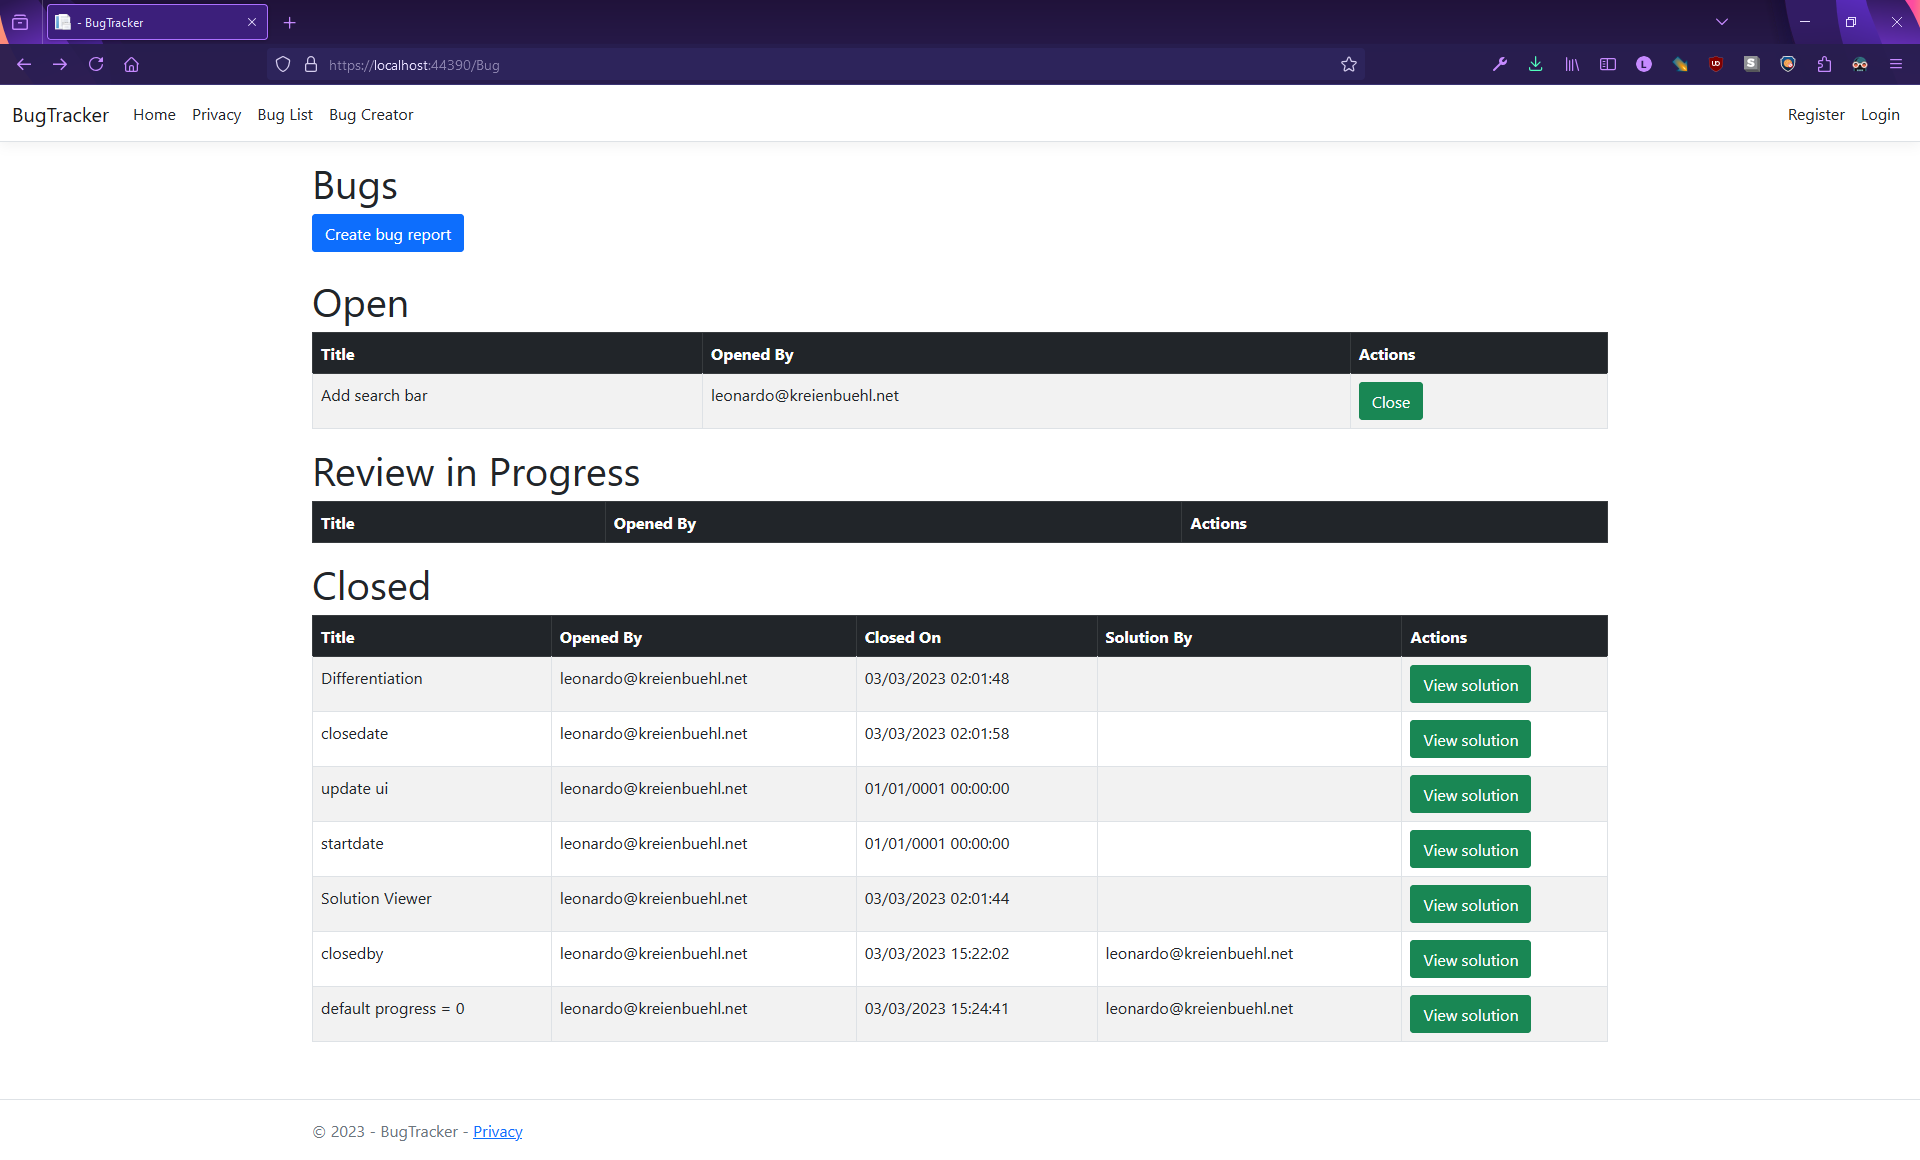Open the Firefox library icon
Image resolution: width=1920 pixels, height=1160 pixels.
[x=1571, y=64]
